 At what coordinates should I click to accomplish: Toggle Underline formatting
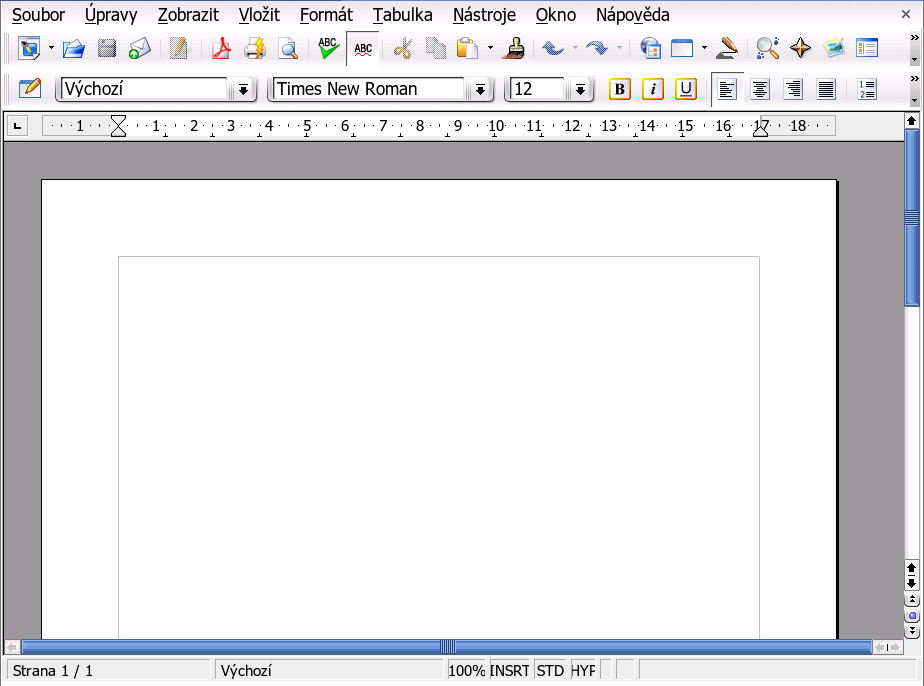(x=685, y=89)
